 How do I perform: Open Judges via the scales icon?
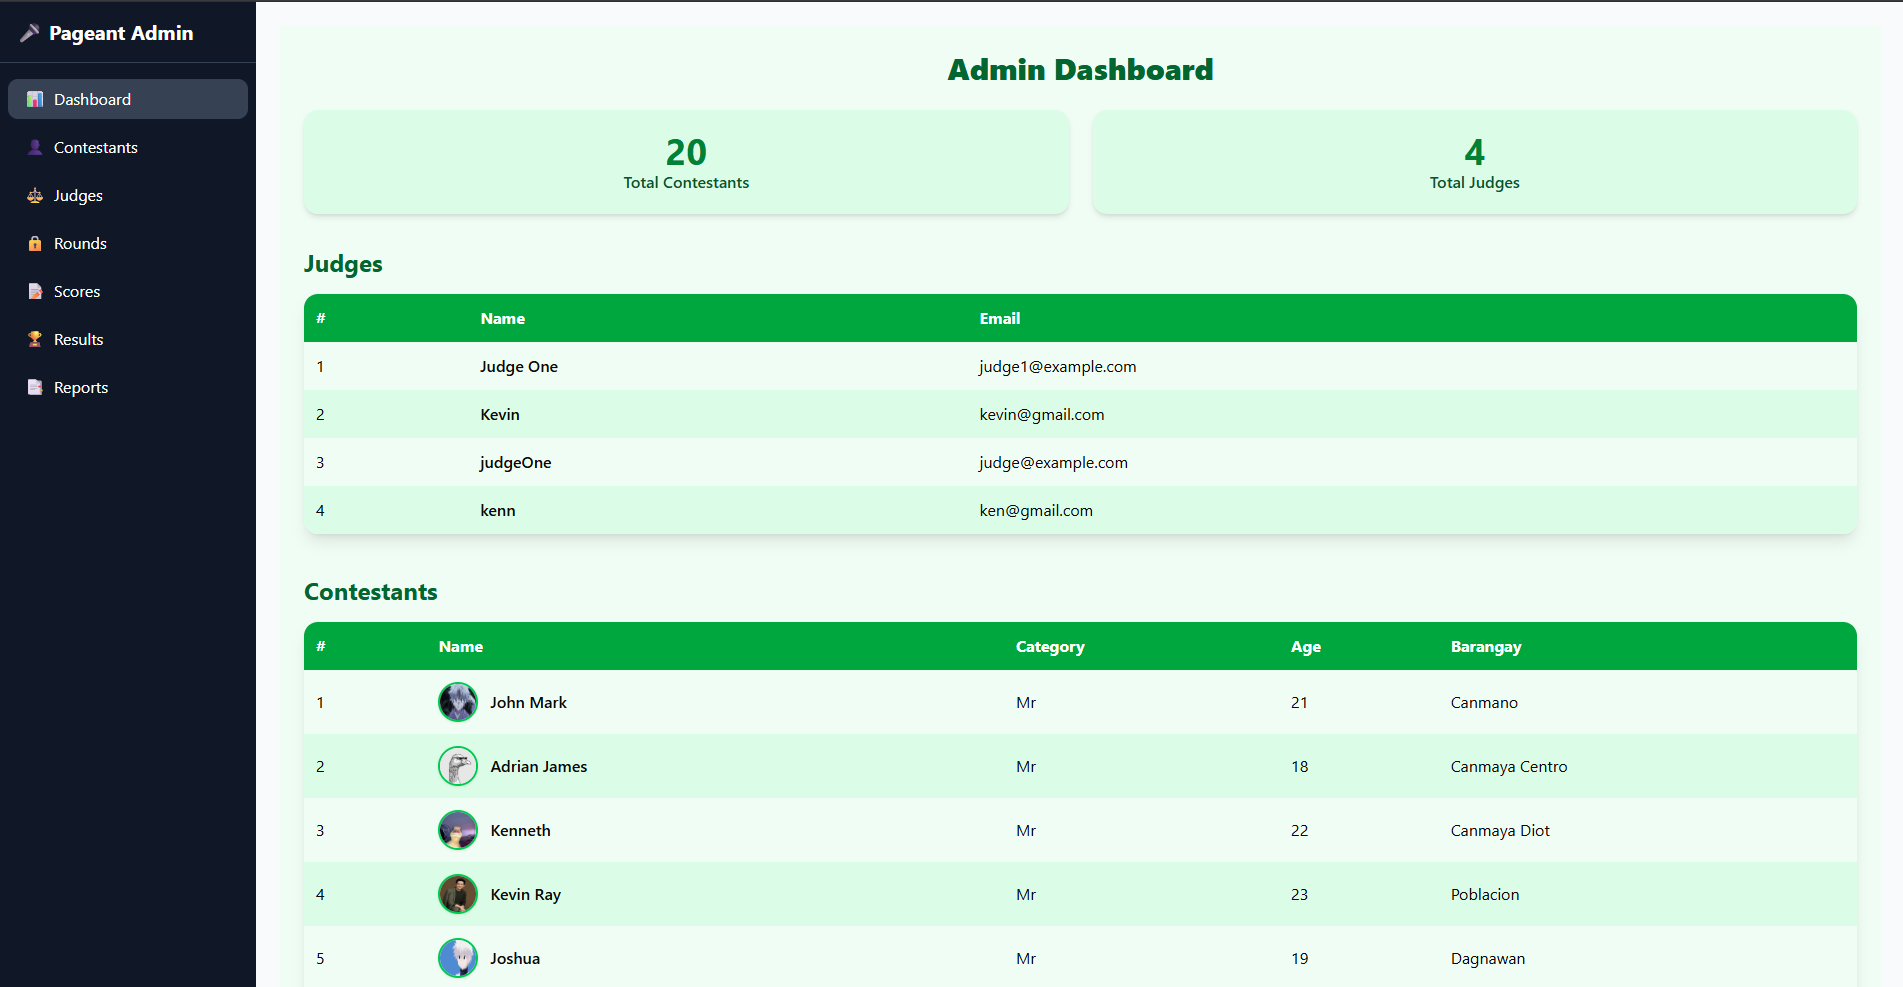coord(35,195)
